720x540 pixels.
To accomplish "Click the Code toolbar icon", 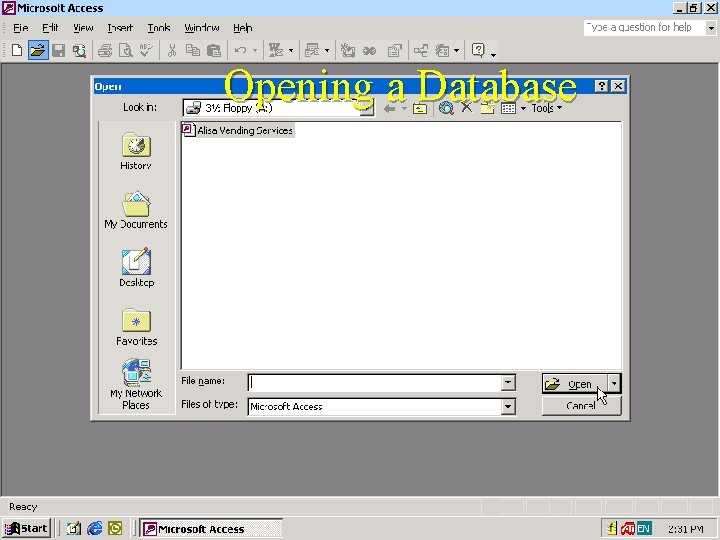I will [348, 50].
